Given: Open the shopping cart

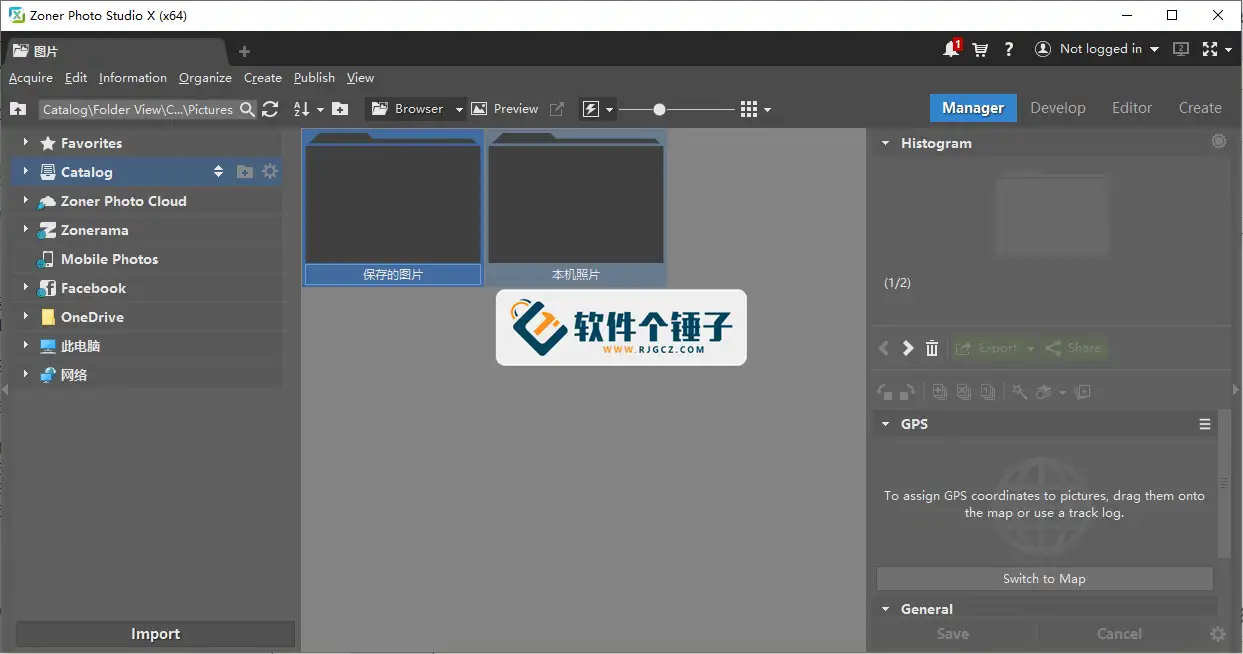Looking at the screenshot, I should tap(980, 49).
